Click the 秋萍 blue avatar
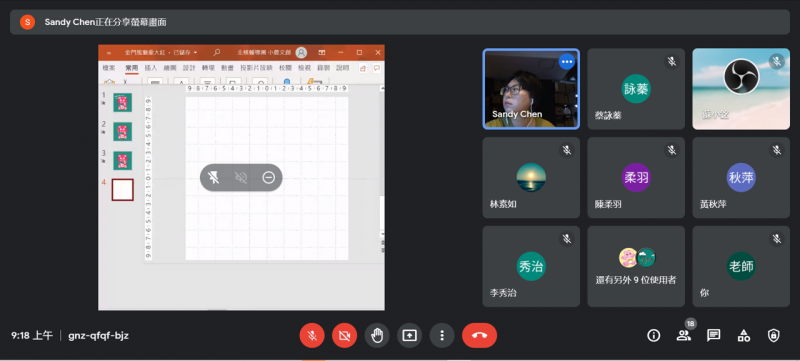 point(741,177)
